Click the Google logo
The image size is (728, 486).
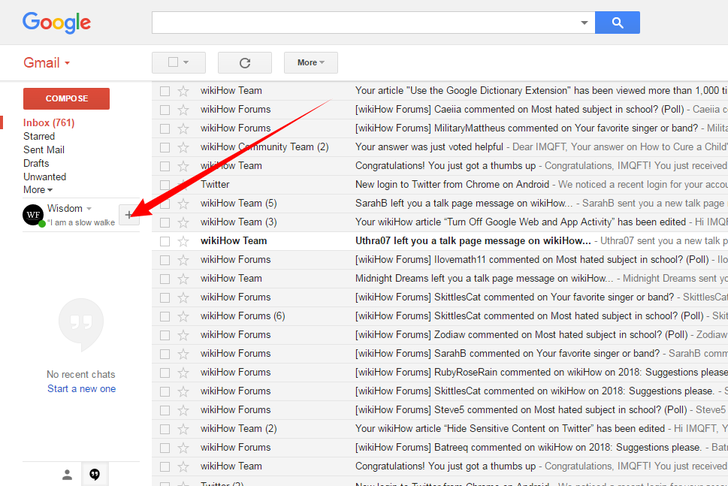pos(57,23)
